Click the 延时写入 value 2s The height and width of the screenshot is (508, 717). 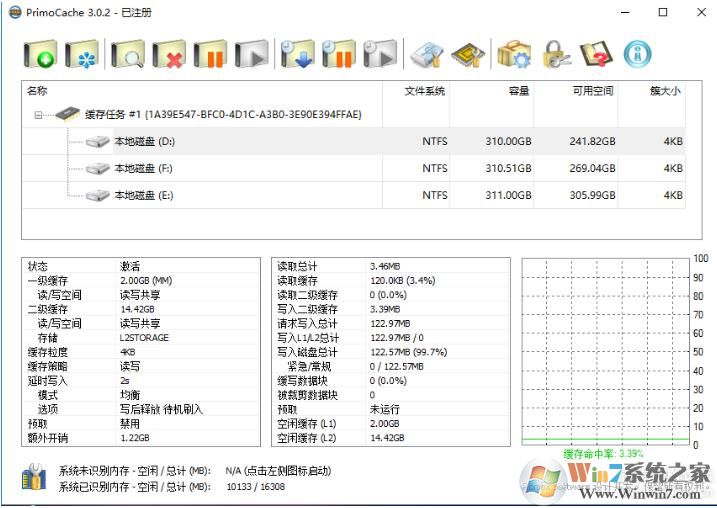125,380
